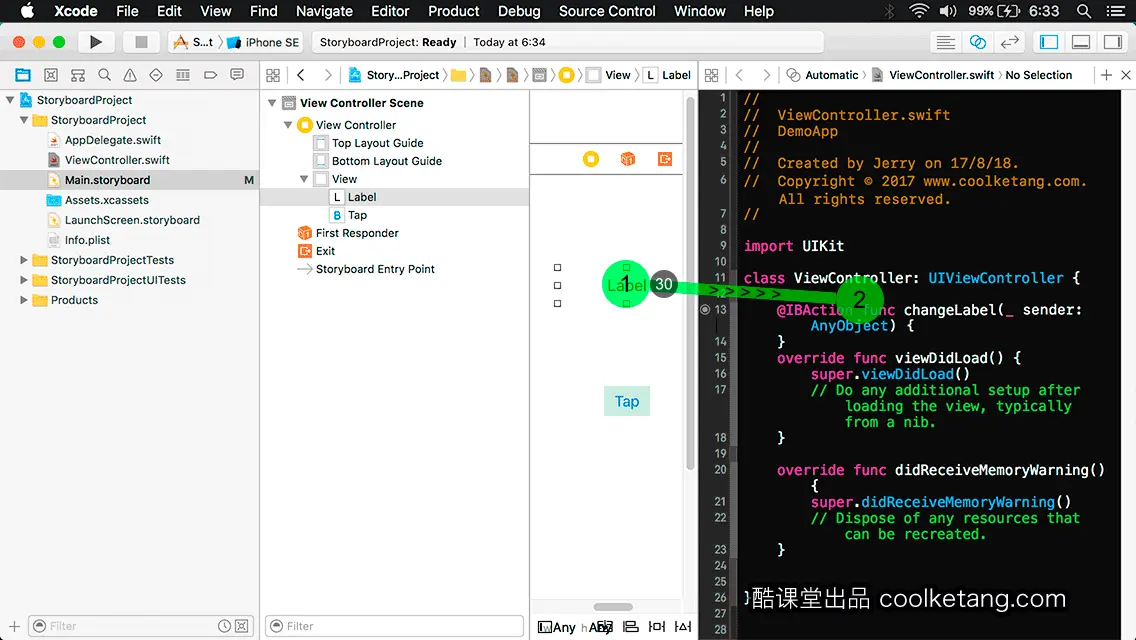Switch to the Assistant editor
Screen dimensions: 1136x640
(977, 42)
